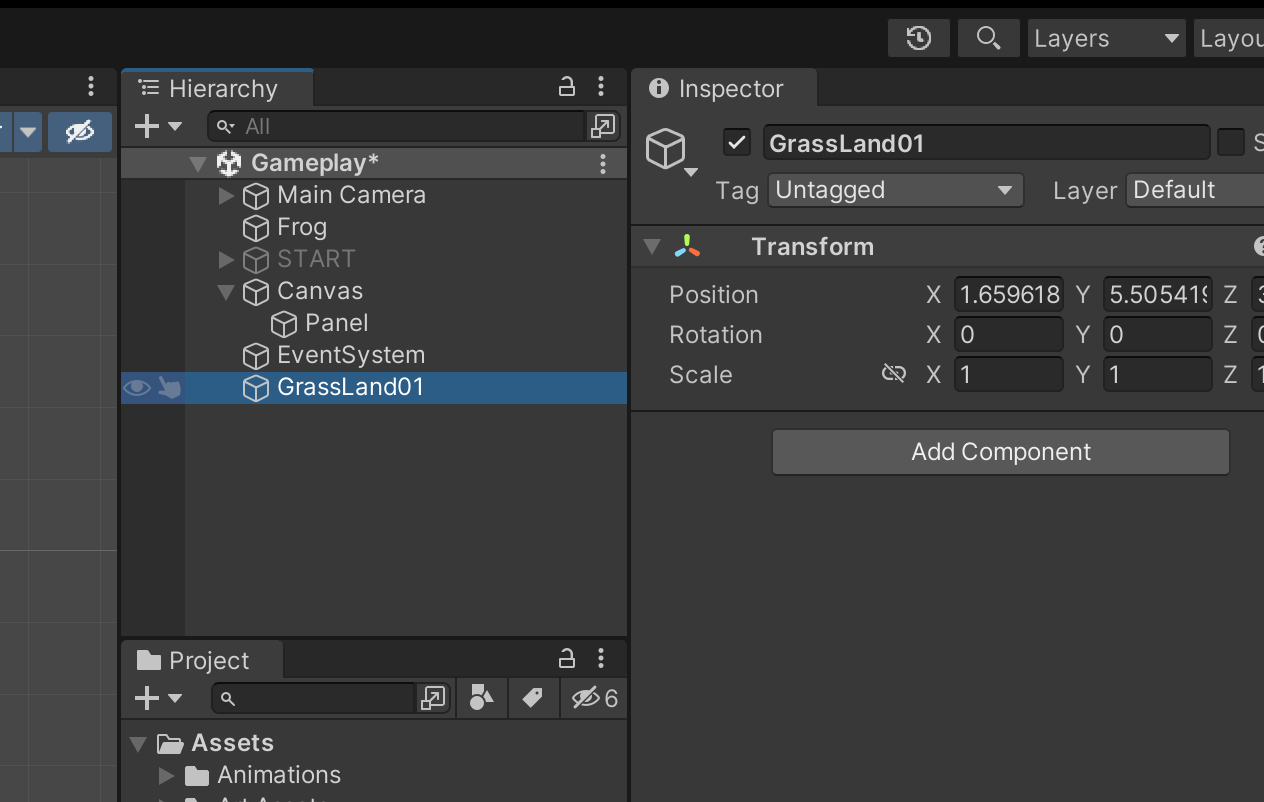This screenshot has width=1264, height=802.
Task: Click the Frog cube icon
Action: (x=256, y=227)
